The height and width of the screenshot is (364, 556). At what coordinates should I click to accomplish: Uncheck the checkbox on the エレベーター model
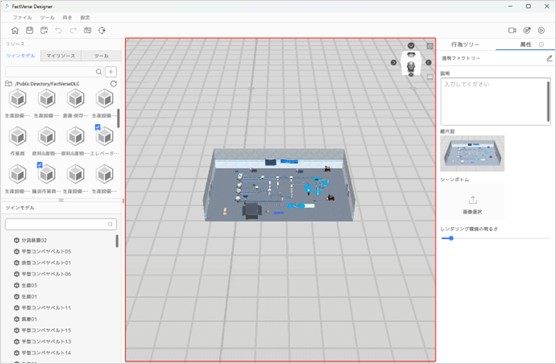(98, 127)
